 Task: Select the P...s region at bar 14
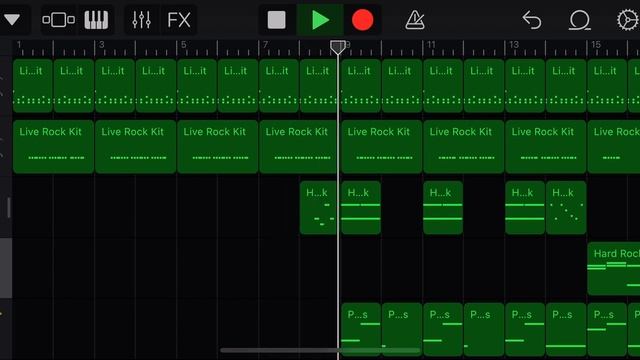pos(566,329)
